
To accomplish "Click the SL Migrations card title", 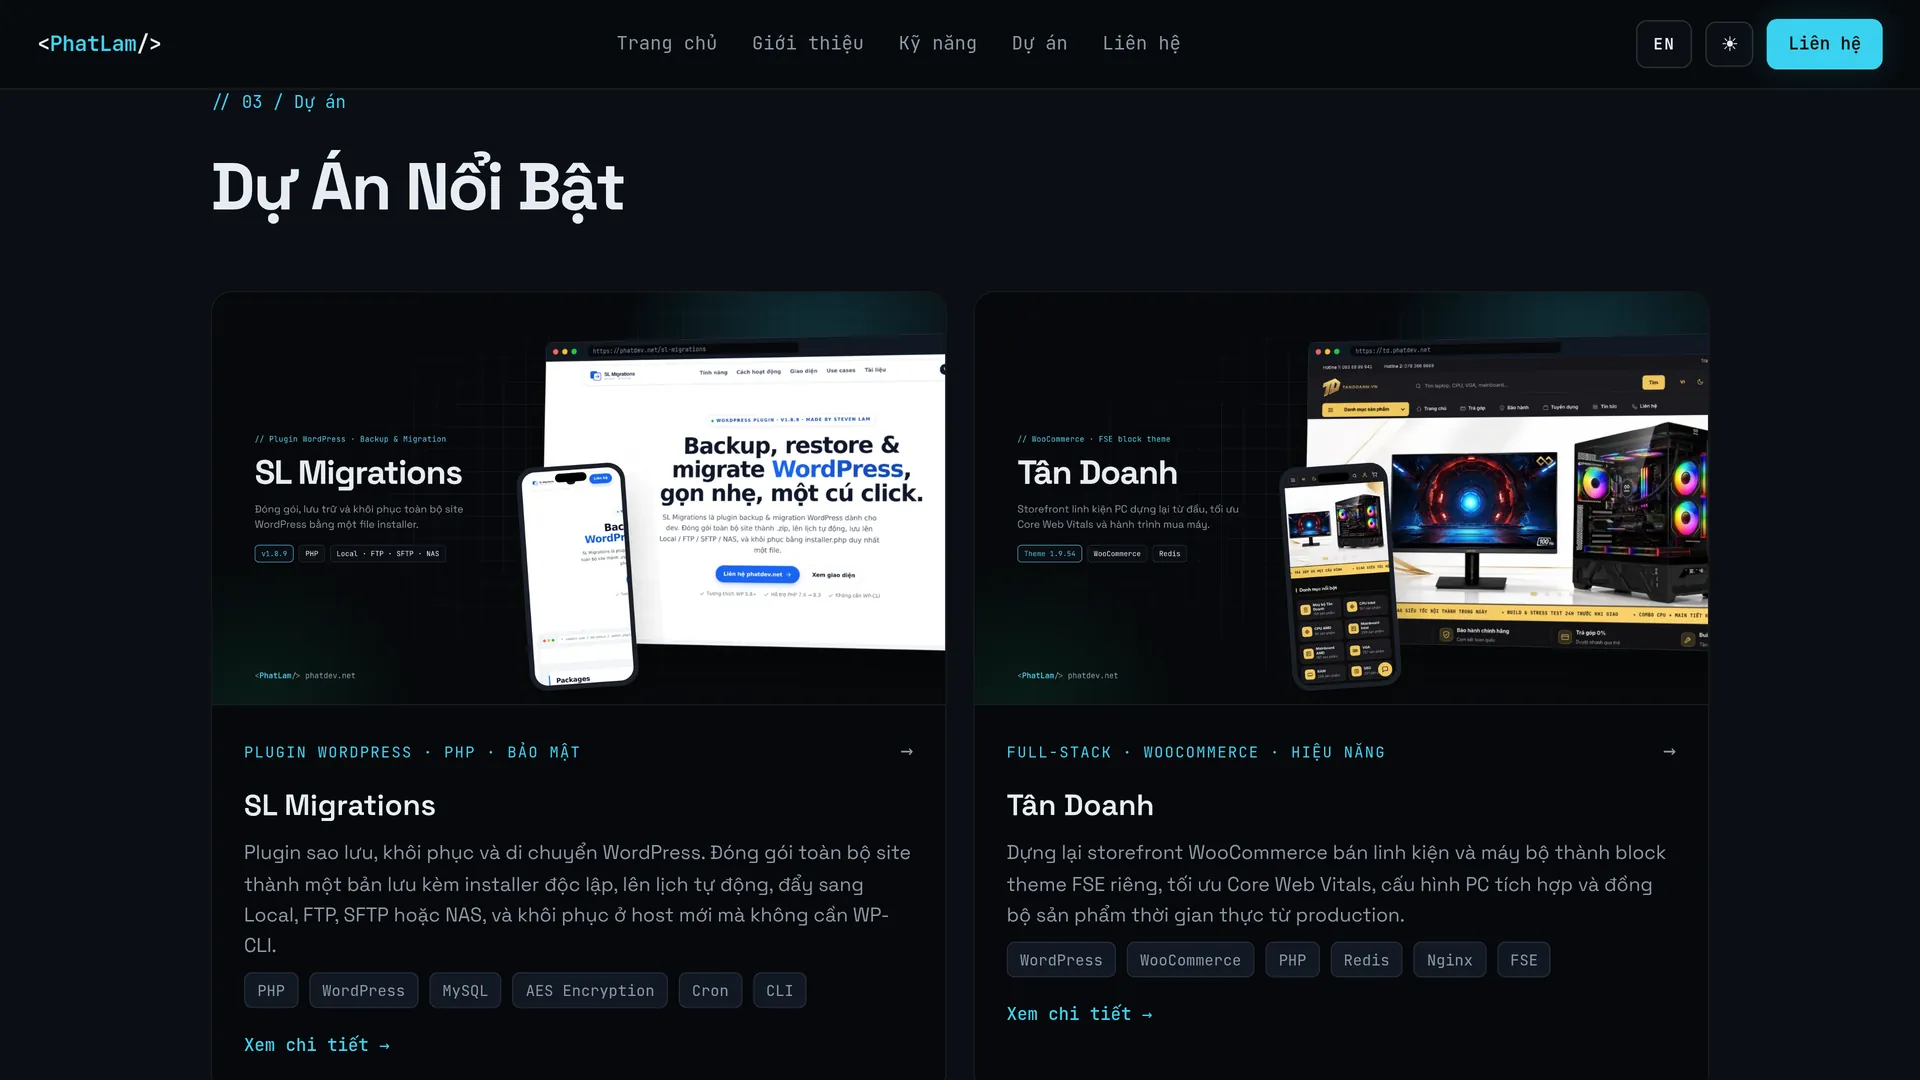I will 340,805.
